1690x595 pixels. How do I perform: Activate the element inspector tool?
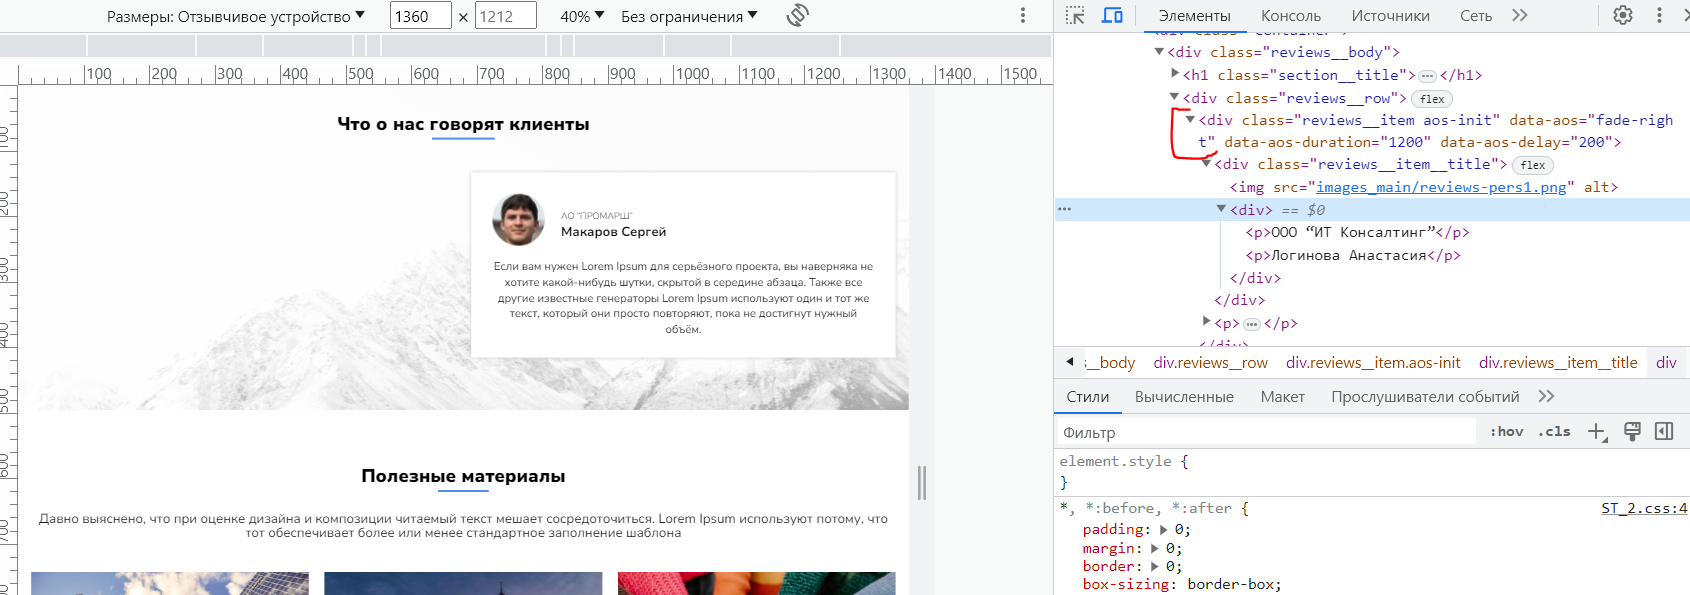pyautogui.click(x=1075, y=15)
